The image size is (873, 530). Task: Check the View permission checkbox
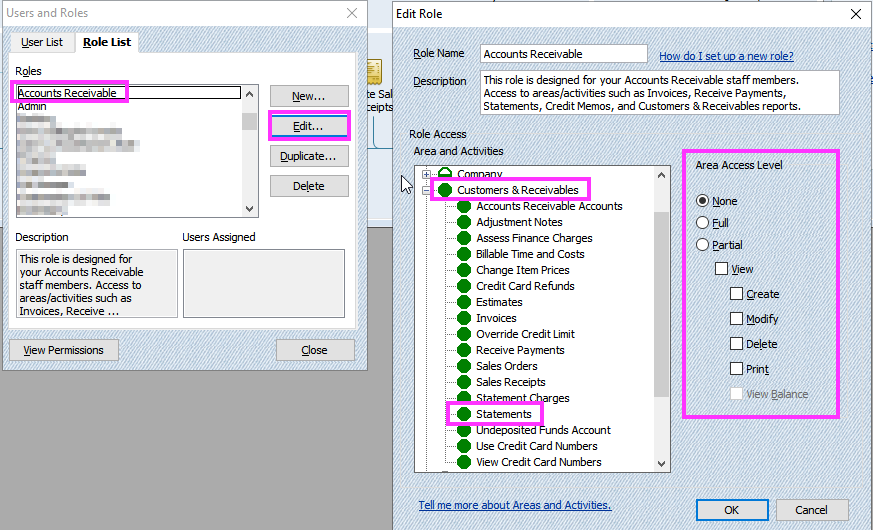(722, 269)
